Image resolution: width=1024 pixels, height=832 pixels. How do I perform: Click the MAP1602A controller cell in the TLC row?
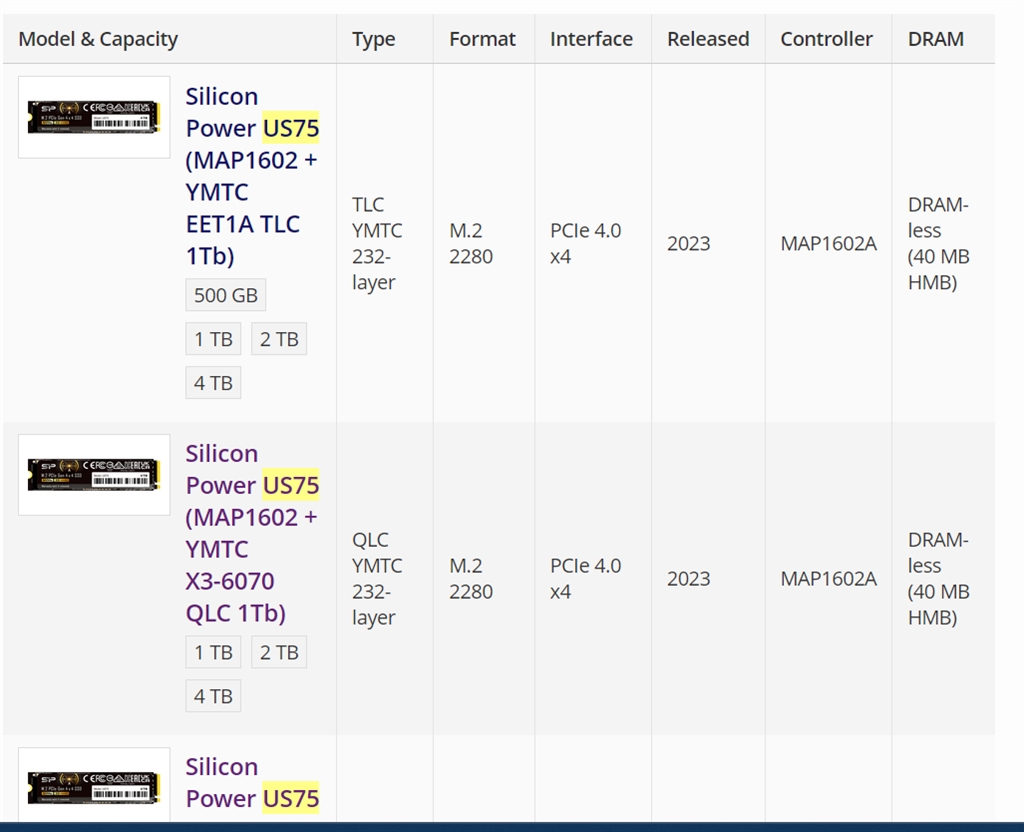pyautogui.click(x=828, y=244)
